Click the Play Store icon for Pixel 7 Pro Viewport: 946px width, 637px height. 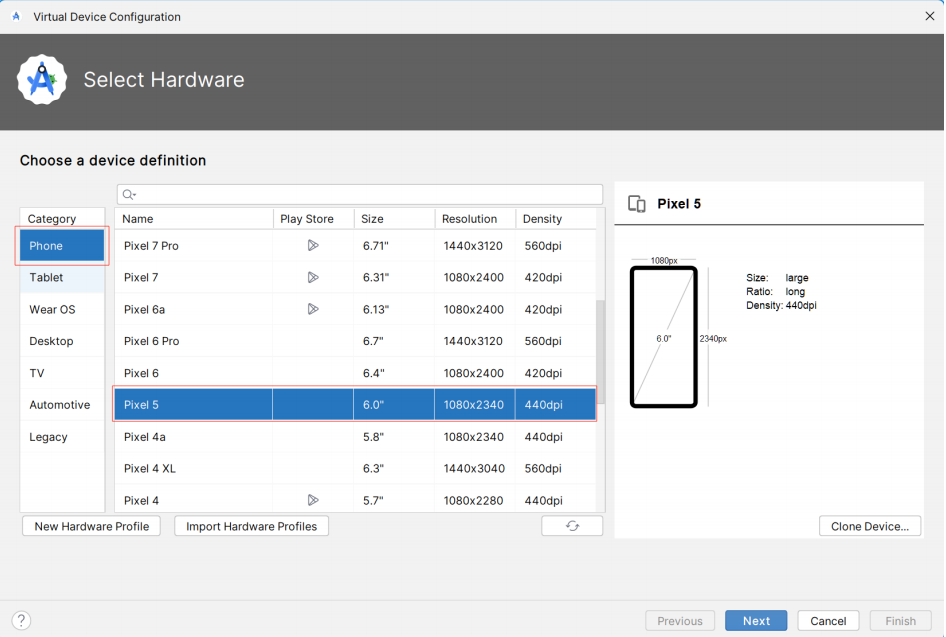(313, 246)
